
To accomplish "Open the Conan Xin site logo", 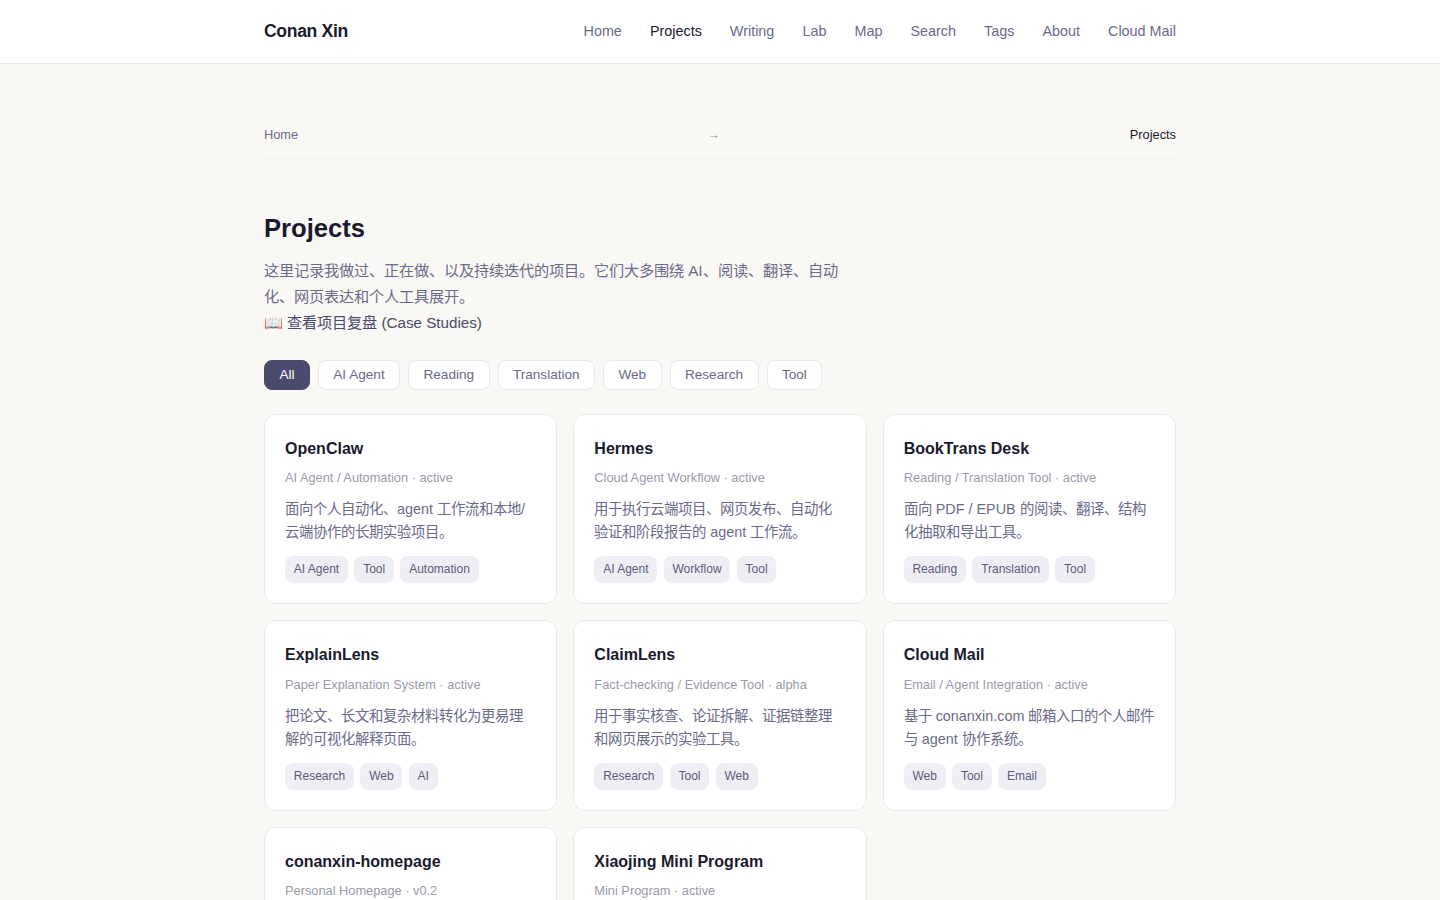I will [x=306, y=31].
